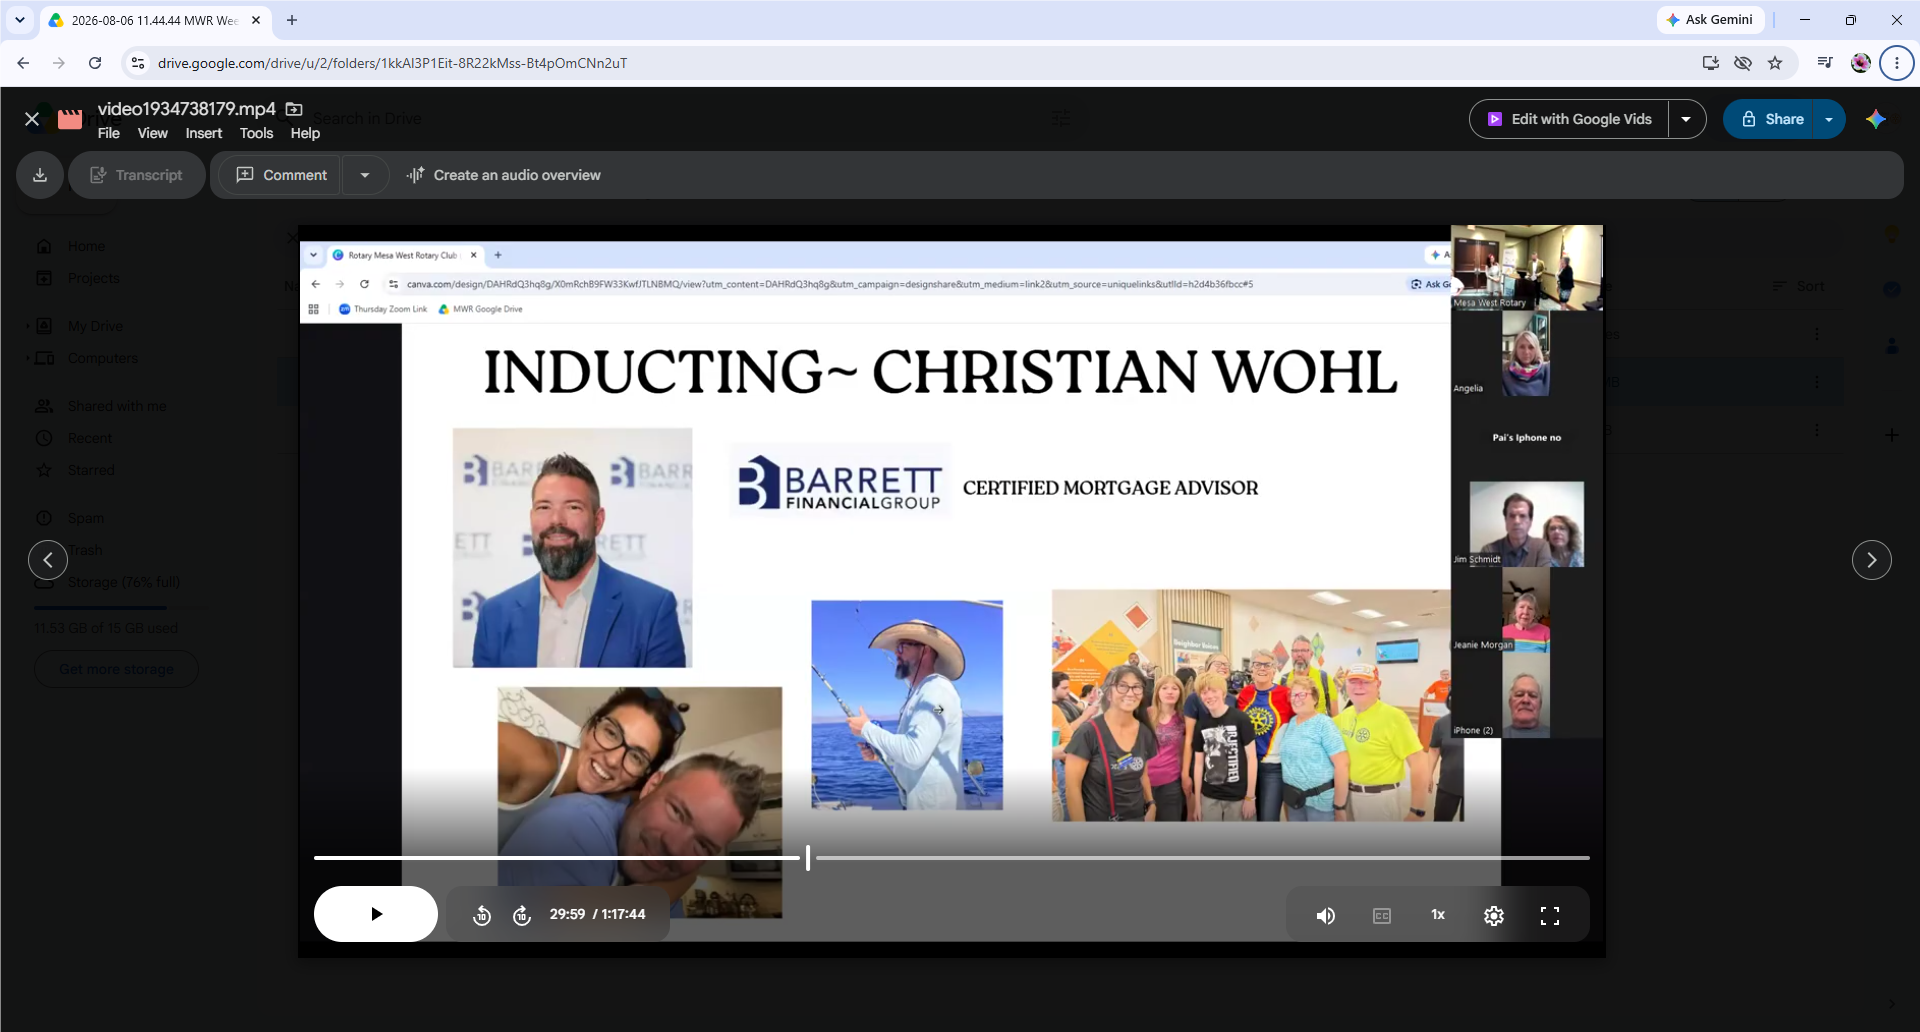This screenshot has width=1920, height=1032.
Task: Click the video progress bar scrubber
Action: point(808,858)
